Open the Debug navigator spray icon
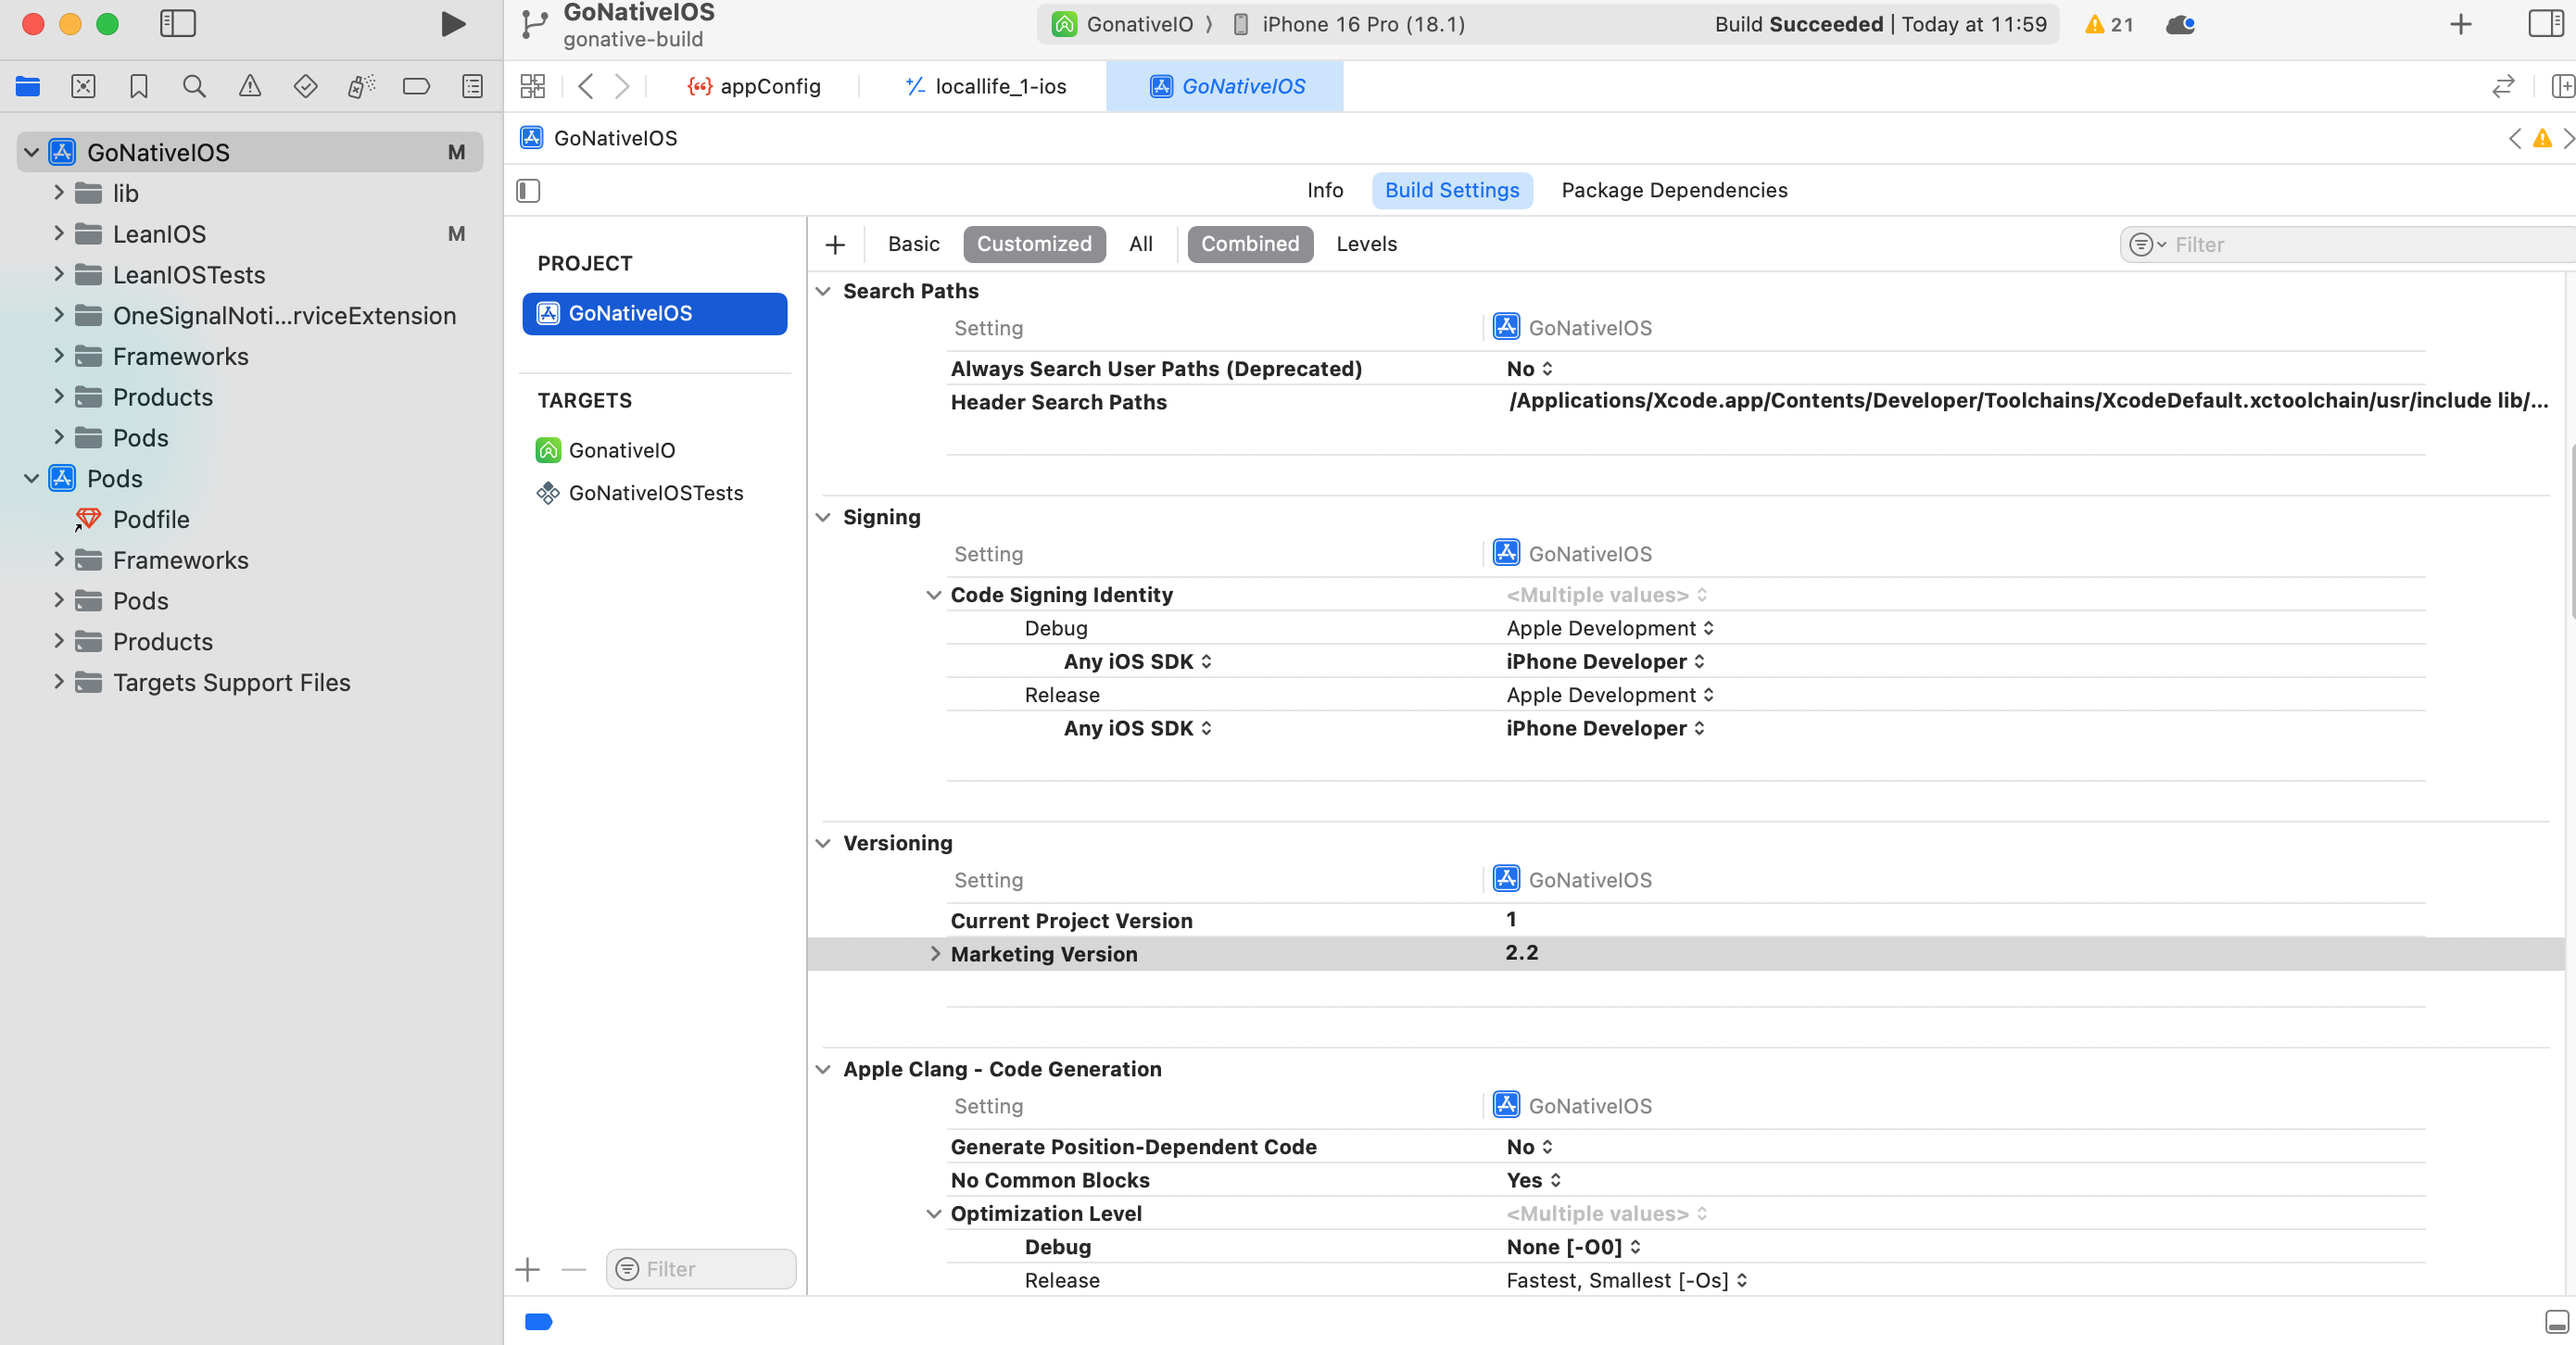Image resolution: width=2576 pixels, height=1345 pixels. 361,87
